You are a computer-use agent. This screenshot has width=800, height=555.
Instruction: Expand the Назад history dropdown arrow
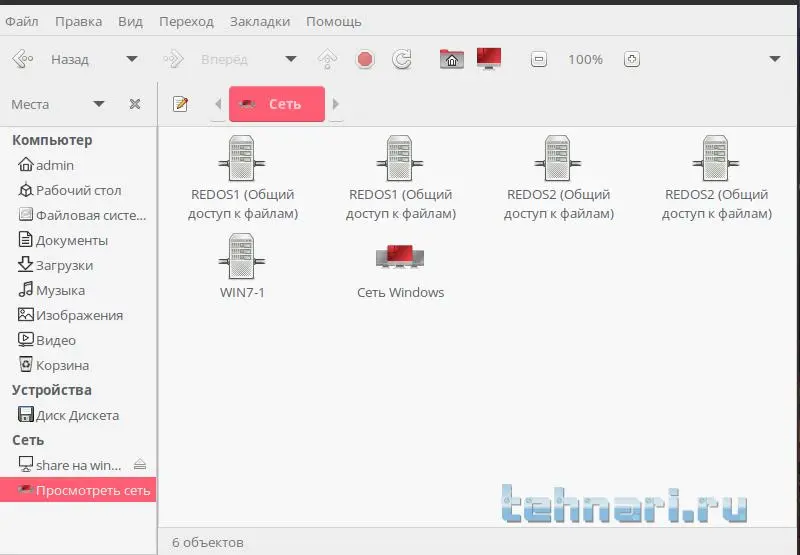132,59
